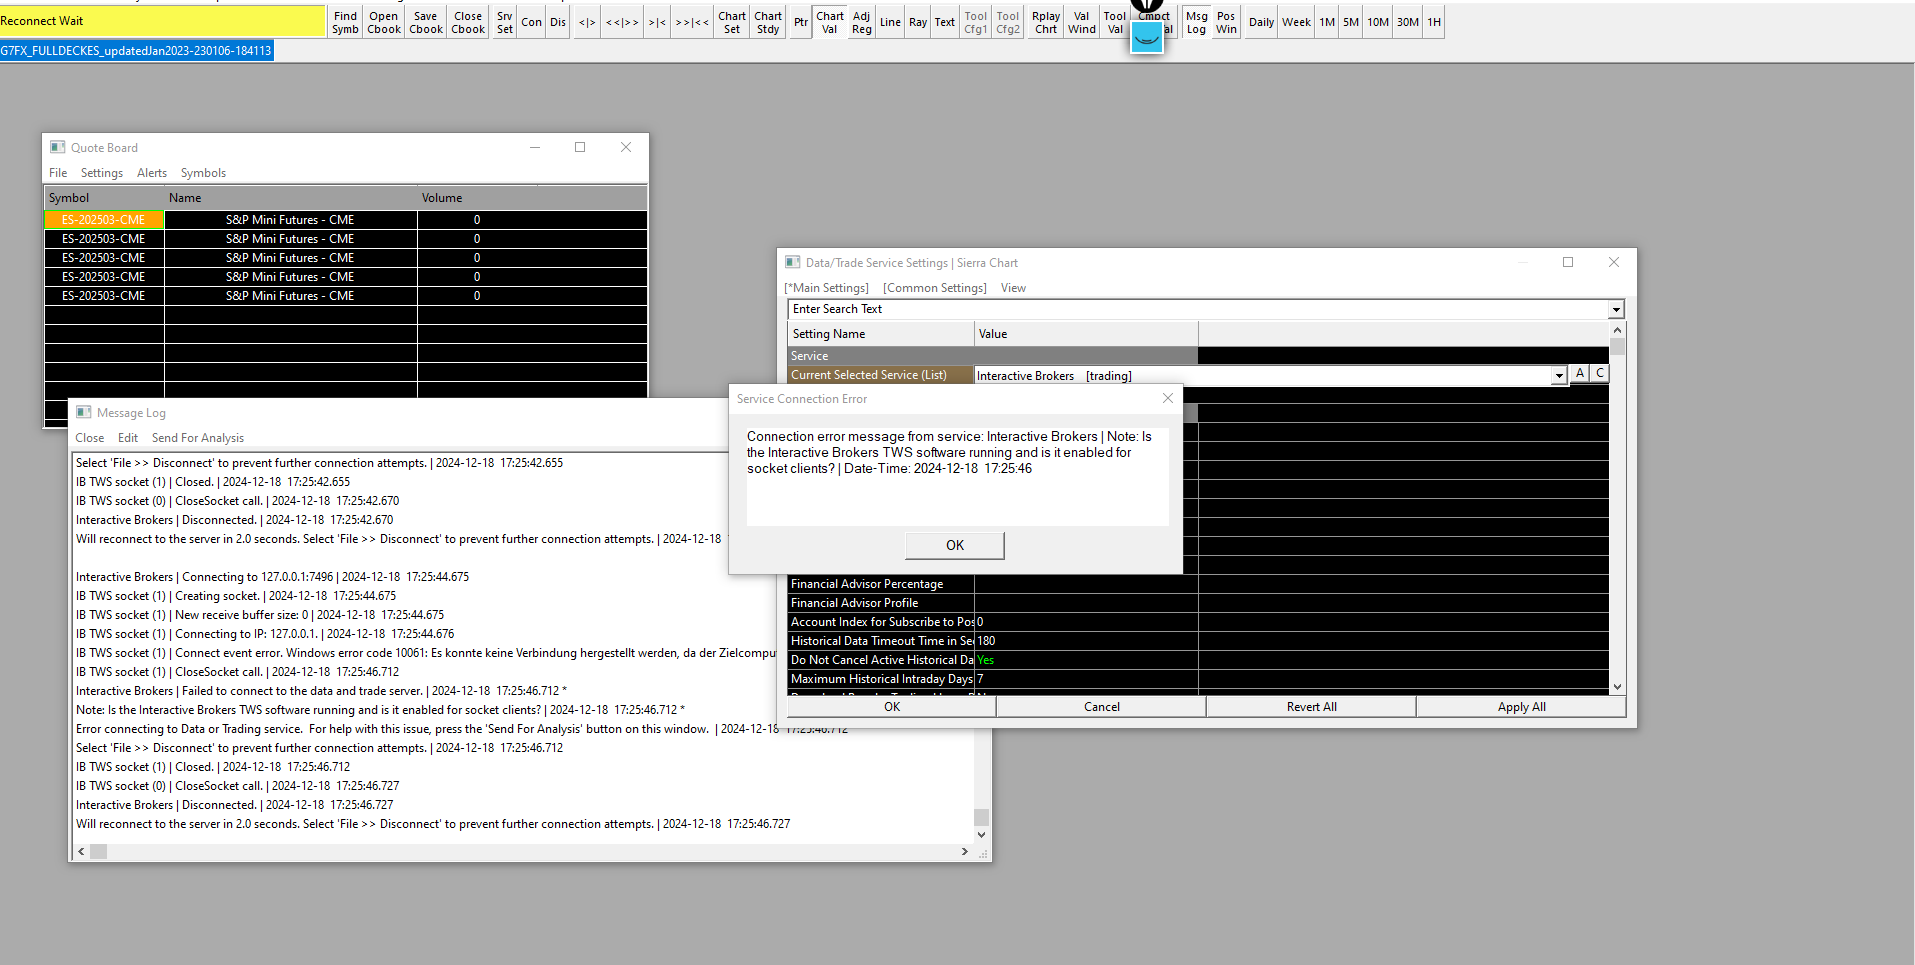The image size is (1915, 965).
Task: Click the Find Symbol toolbar button
Action: (345, 22)
